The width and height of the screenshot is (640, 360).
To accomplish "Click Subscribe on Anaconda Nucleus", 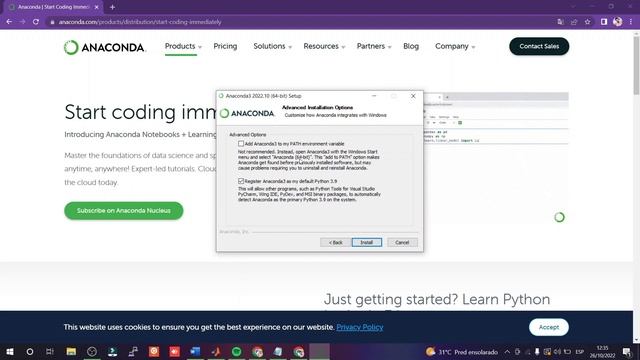I will tap(124, 211).
